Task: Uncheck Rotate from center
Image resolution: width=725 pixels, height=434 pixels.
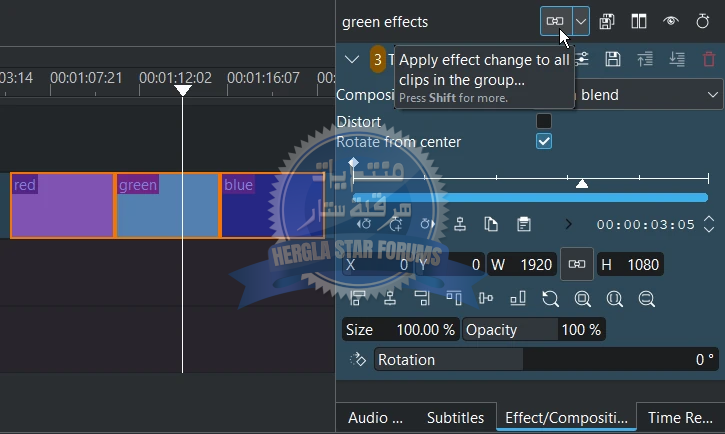Action: click(544, 142)
